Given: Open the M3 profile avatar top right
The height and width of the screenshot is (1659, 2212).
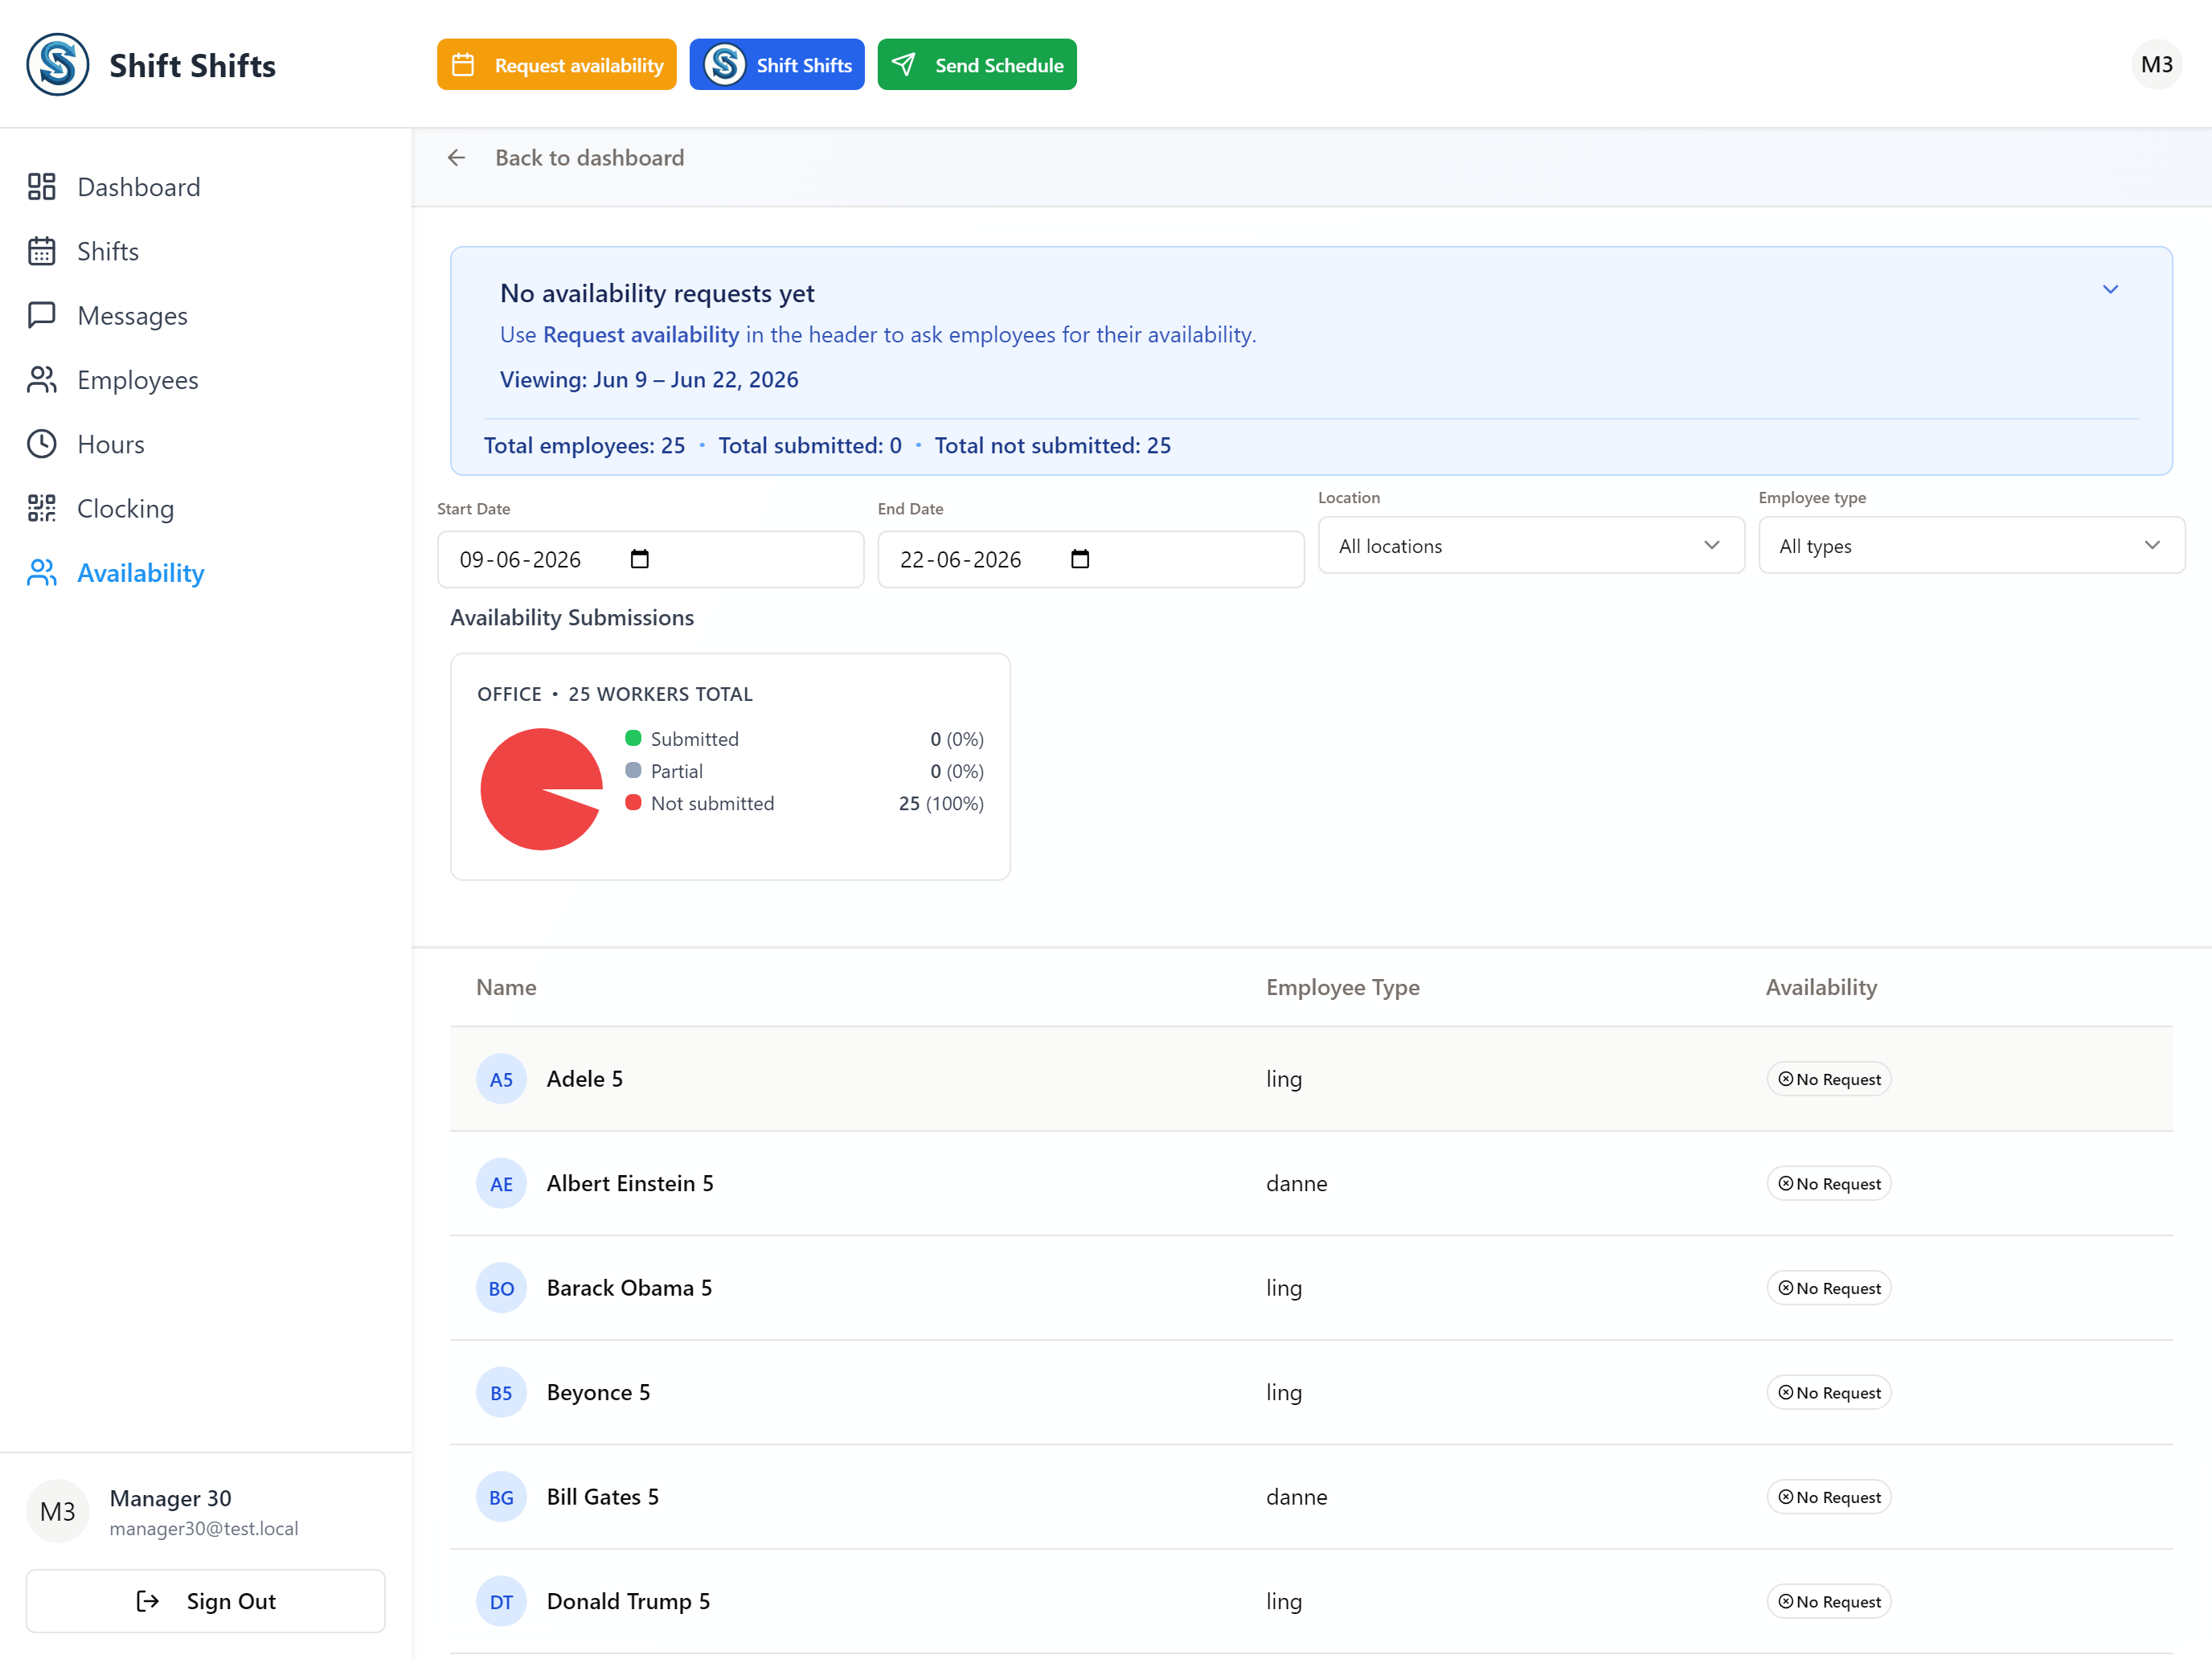Looking at the screenshot, I should pyautogui.click(x=2157, y=65).
